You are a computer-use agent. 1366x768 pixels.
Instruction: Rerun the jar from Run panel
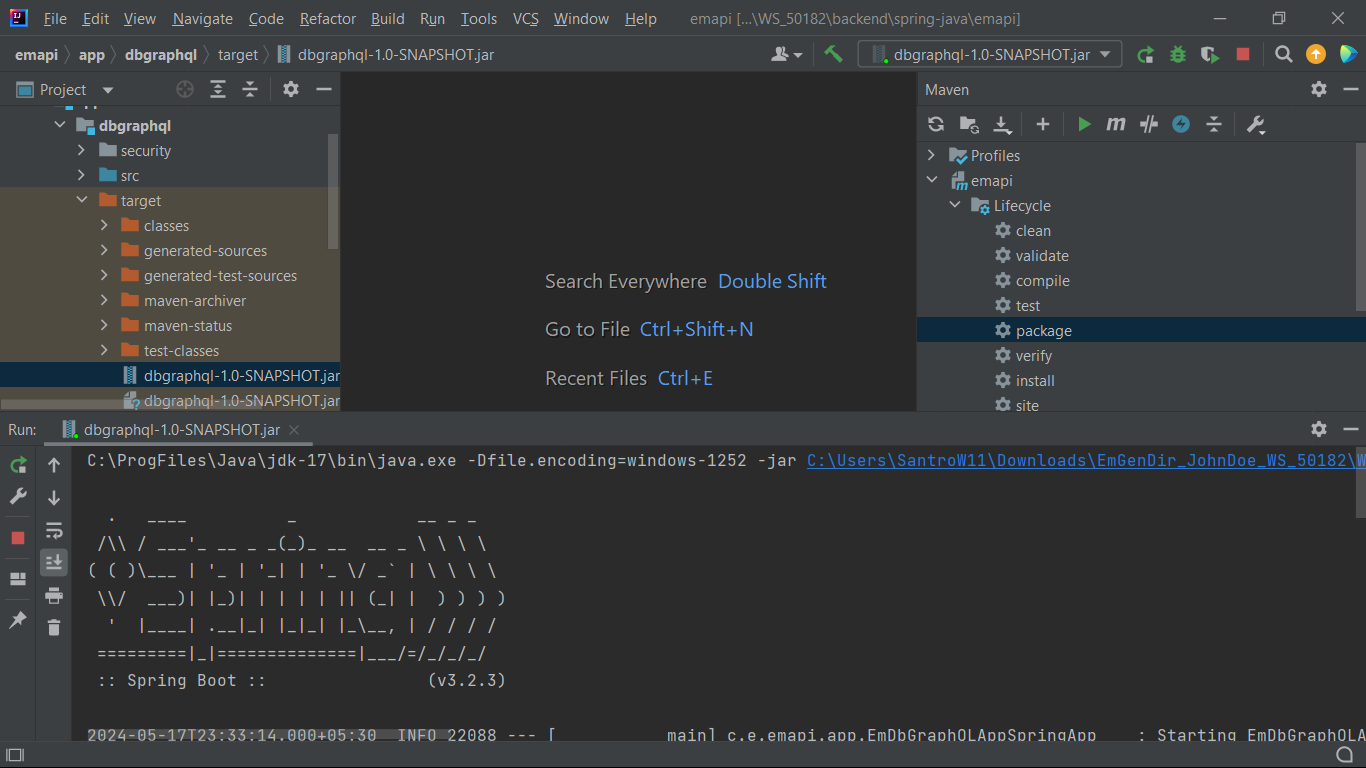[18, 464]
